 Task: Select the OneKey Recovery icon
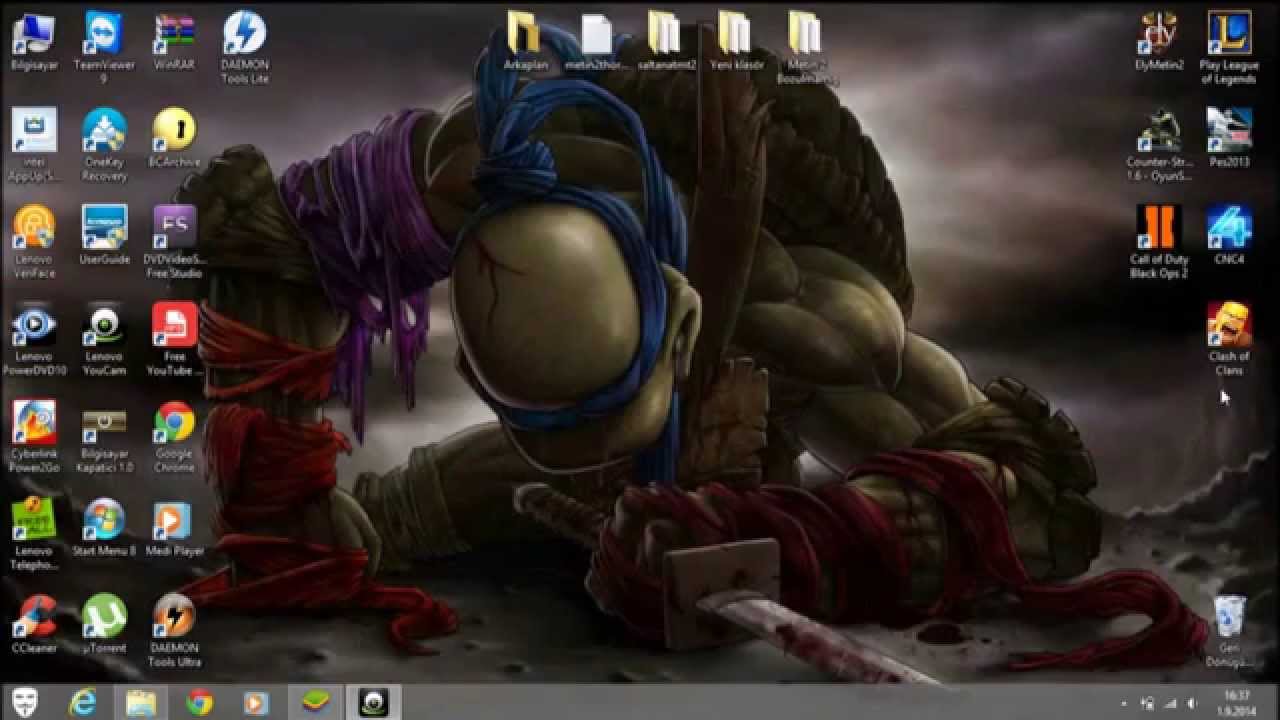pos(104,145)
